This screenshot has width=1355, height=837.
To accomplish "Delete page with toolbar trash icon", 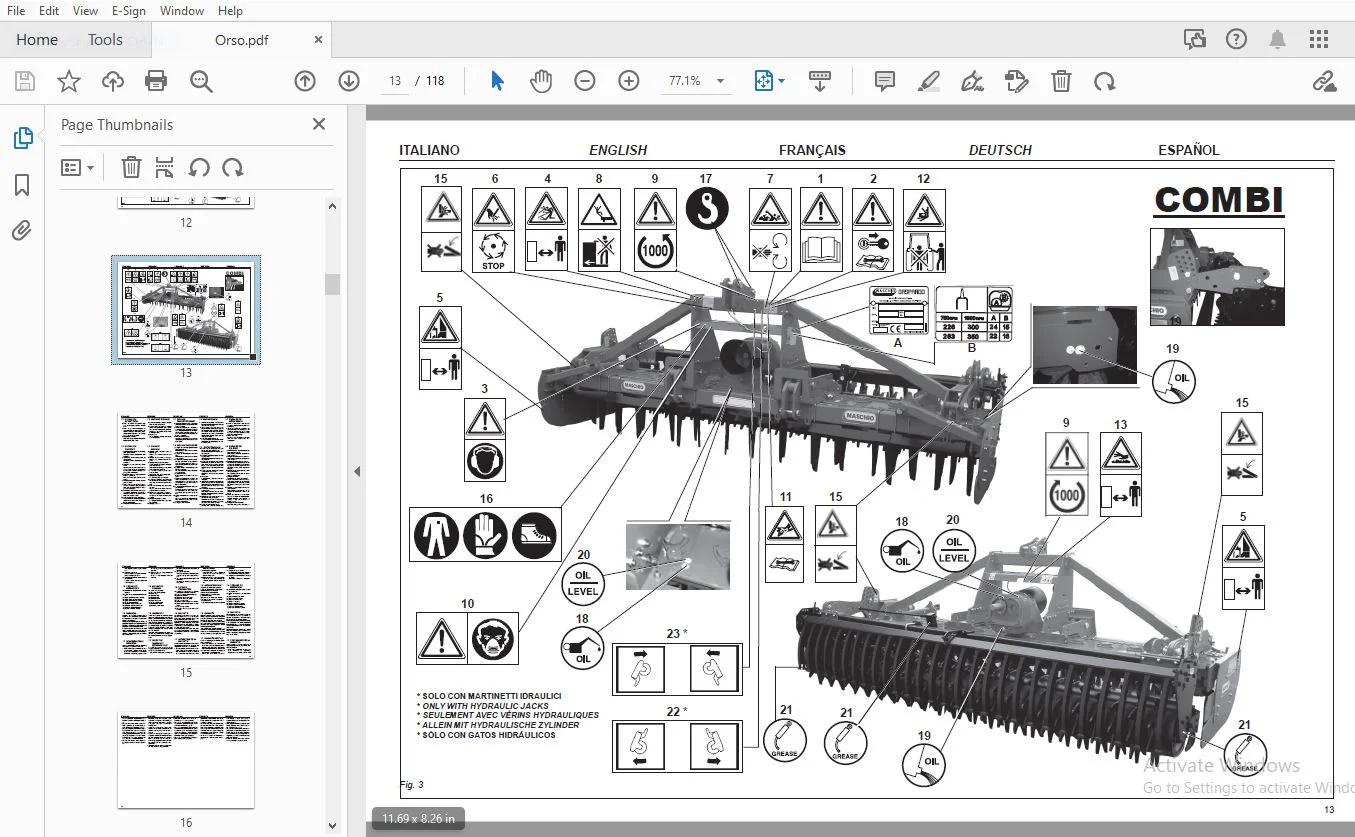I will (1061, 81).
